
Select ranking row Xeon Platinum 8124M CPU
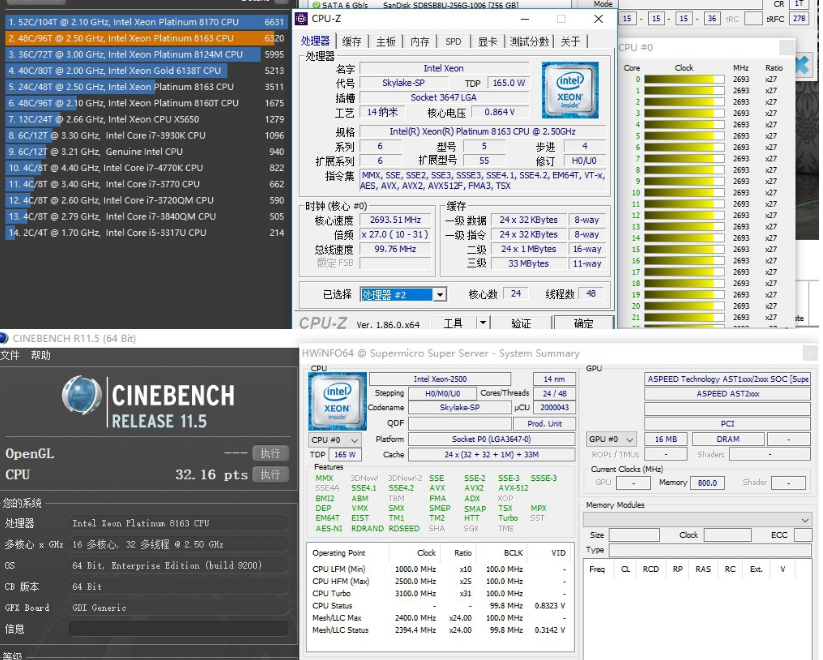click(x=145, y=55)
